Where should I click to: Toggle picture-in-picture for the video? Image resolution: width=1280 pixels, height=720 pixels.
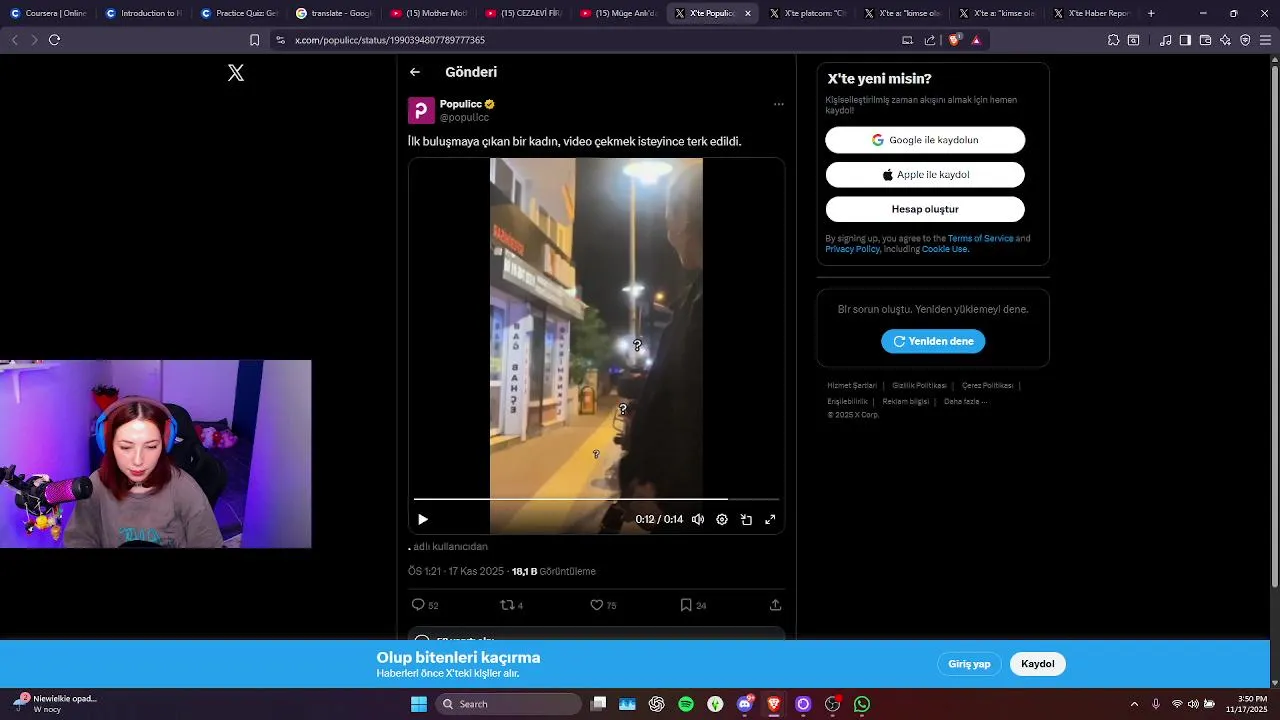click(x=746, y=519)
